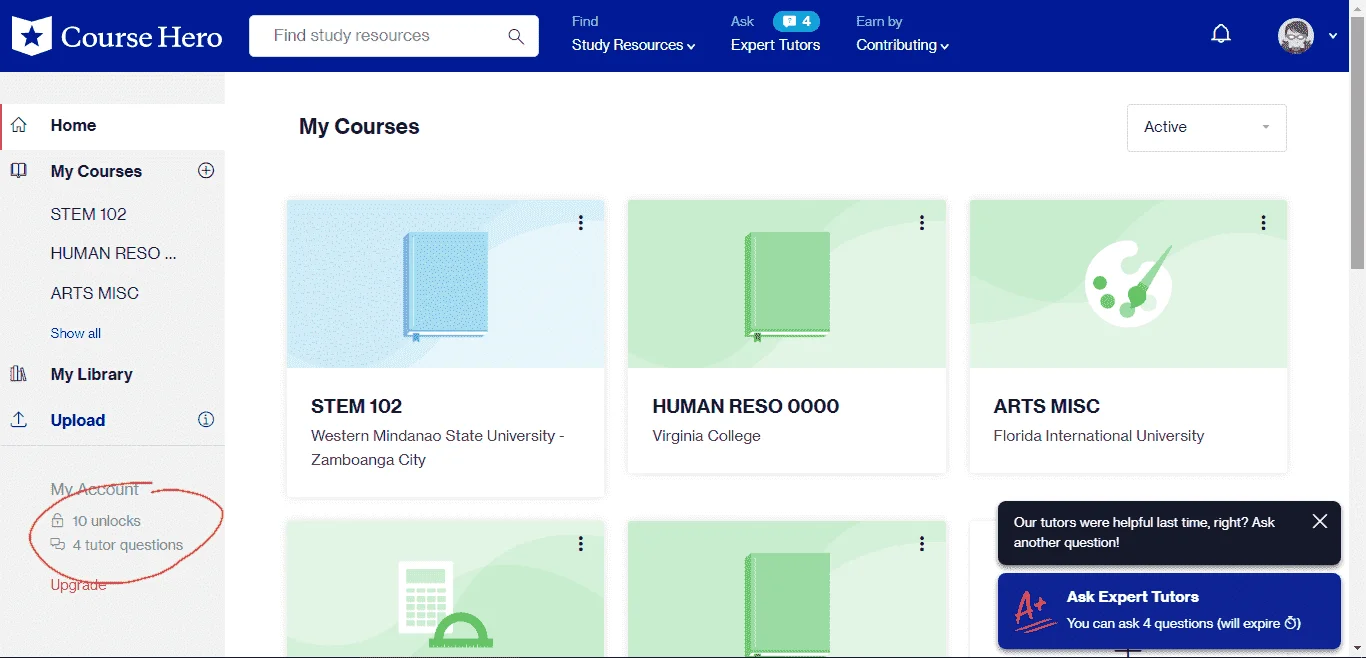Click Western Mindanao State University text
The height and width of the screenshot is (658, 1366).
pos(438,448)
